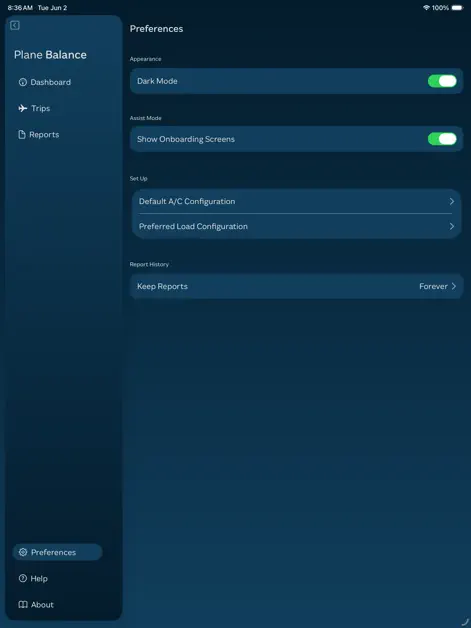Screen dimensions: 471x628
Task: Click the Assist Mode section label
Action: 145,118
